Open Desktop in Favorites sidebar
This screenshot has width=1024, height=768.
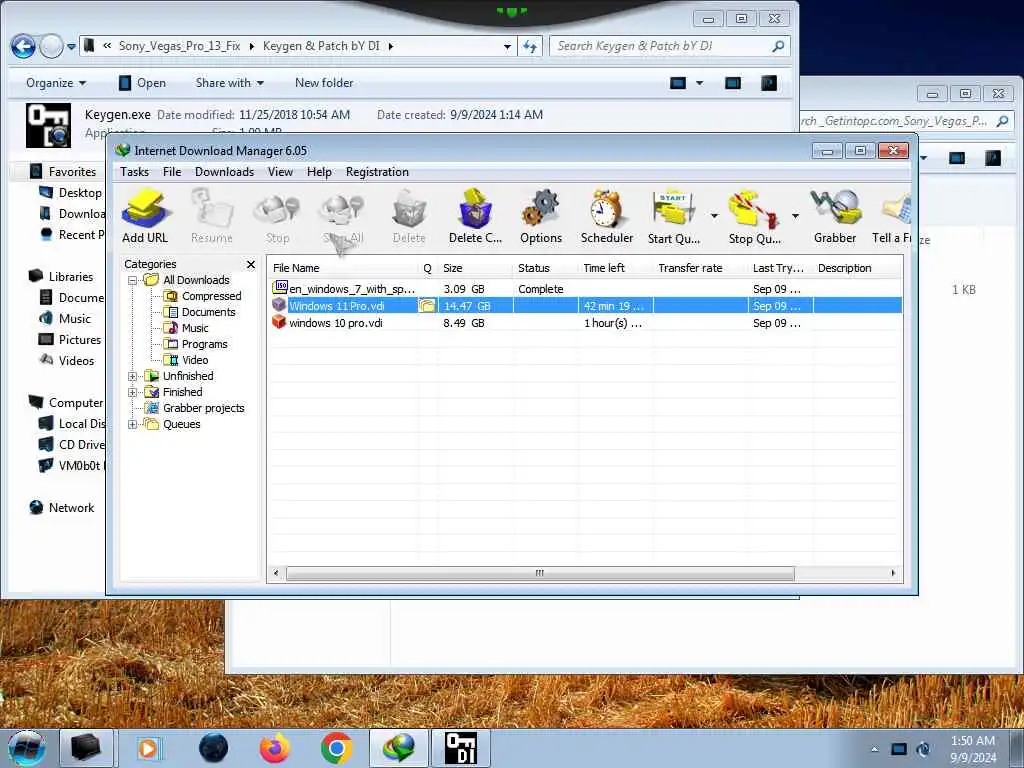[x=80, y=193]
